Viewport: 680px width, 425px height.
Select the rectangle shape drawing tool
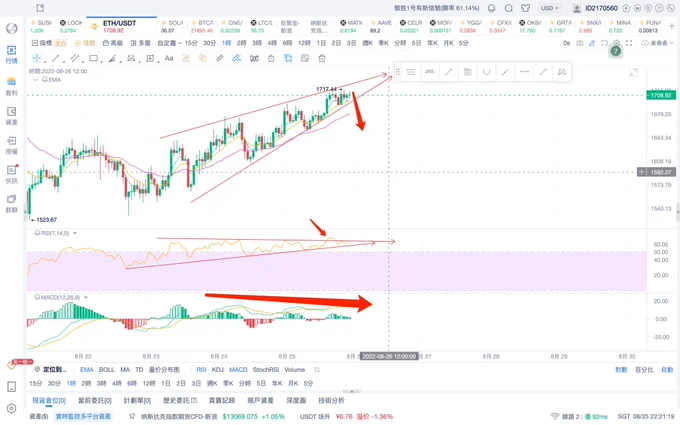[93, 58]
